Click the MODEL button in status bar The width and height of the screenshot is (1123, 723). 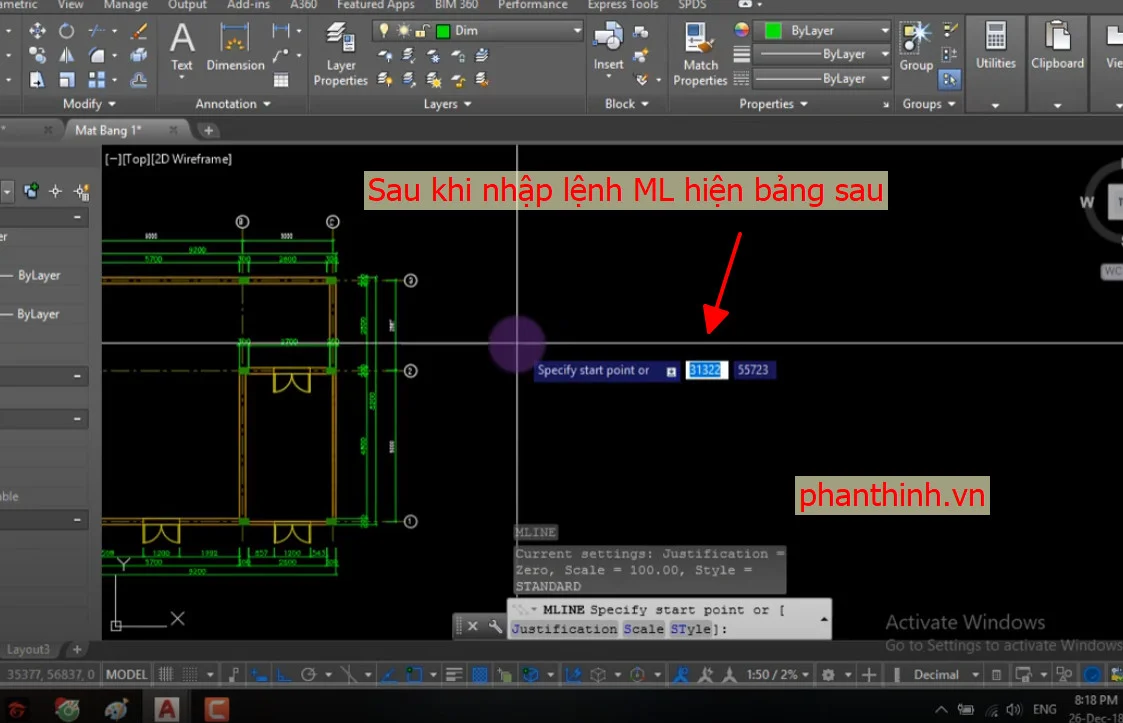coord(126,674)
